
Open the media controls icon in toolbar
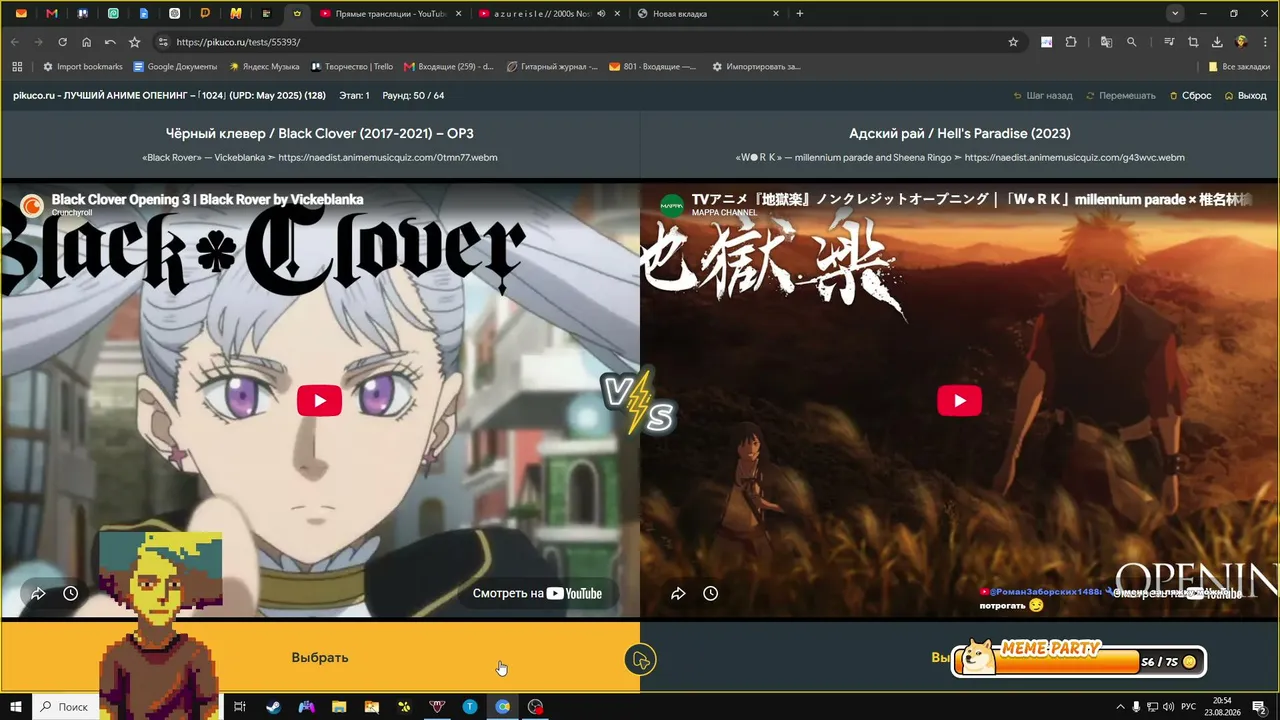point(1169,42)
